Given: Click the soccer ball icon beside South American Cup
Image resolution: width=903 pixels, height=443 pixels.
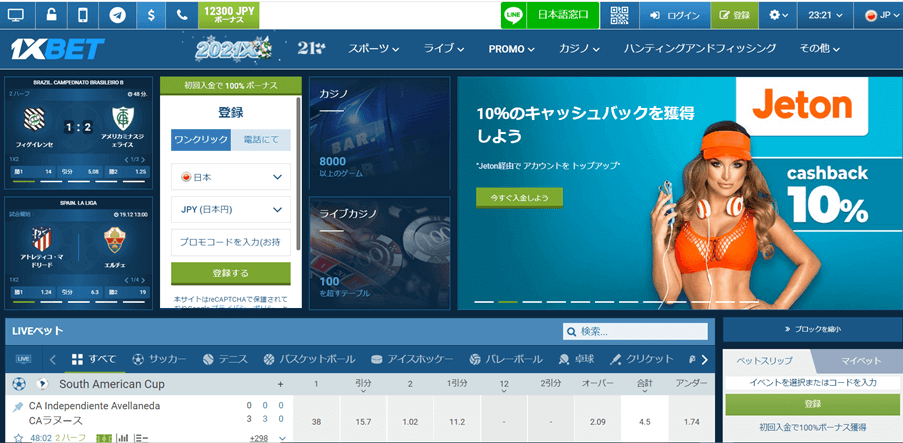Looking at the screenshot, I should (x=19, y=384).
